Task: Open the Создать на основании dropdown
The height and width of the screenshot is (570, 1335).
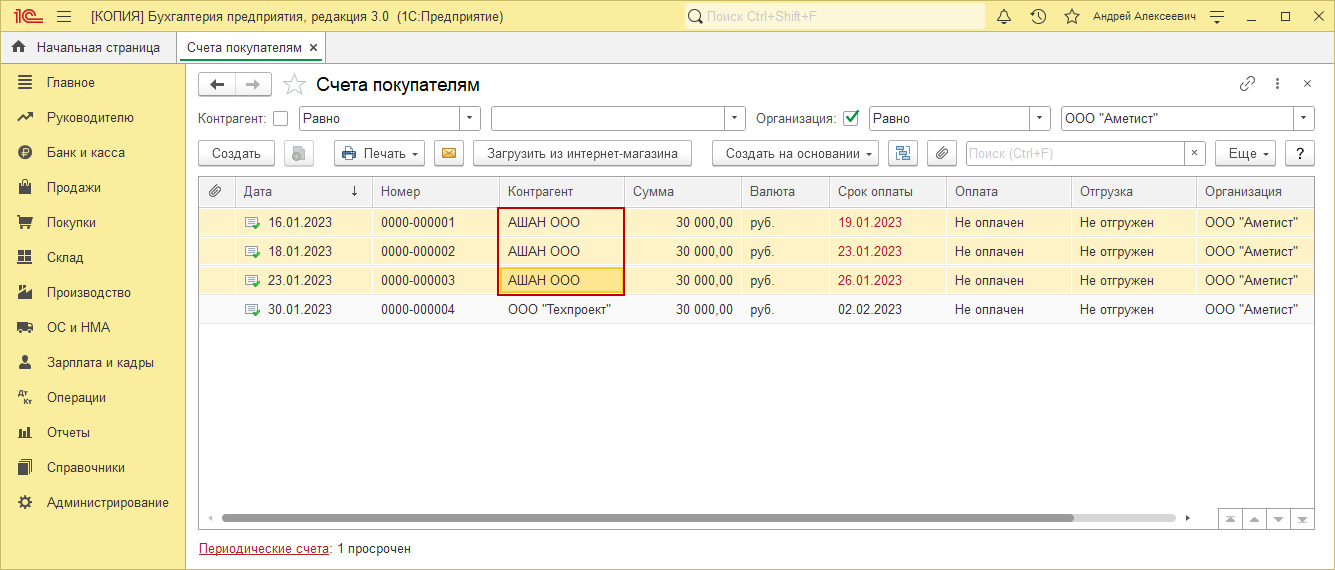Action: [795, 153]
